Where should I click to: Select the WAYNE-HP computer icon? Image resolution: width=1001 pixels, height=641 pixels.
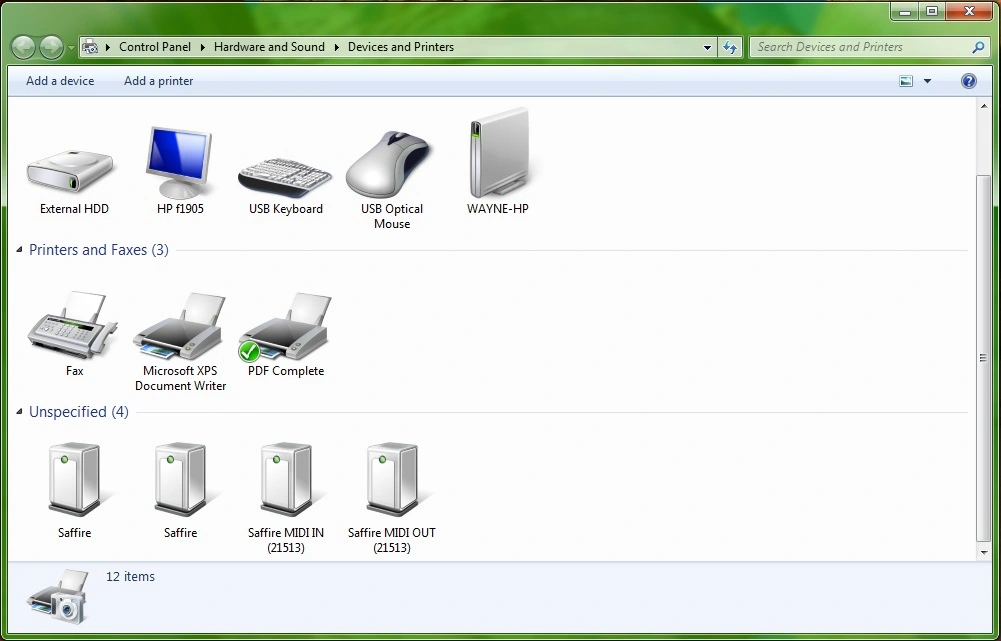(x=500, y=152)
